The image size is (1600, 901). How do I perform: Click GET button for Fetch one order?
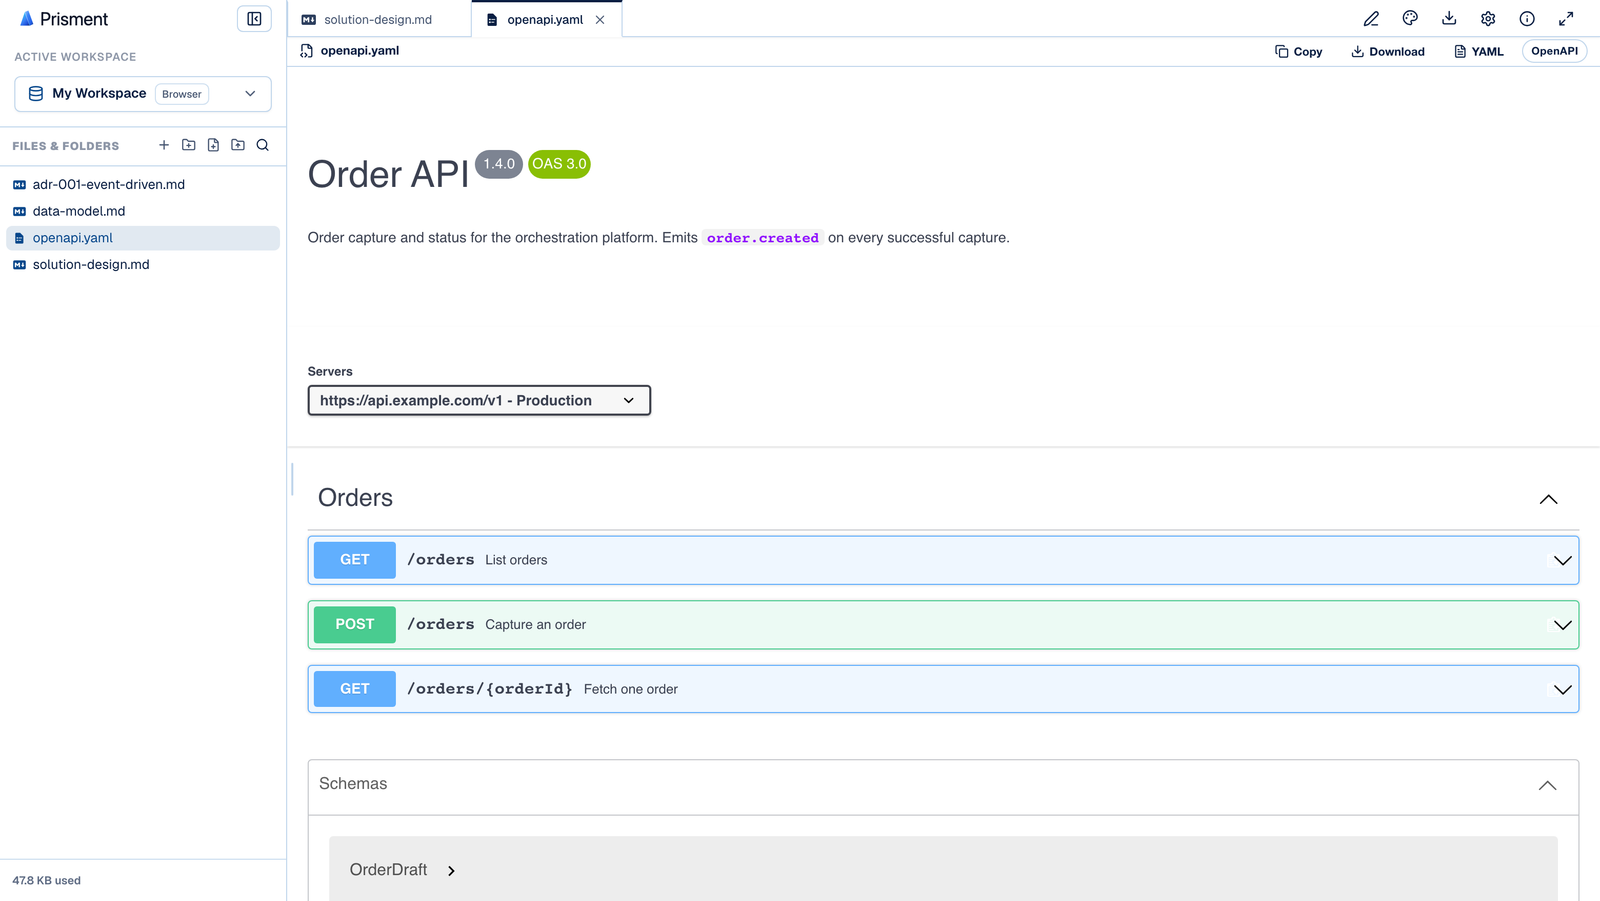coord(355,689)
